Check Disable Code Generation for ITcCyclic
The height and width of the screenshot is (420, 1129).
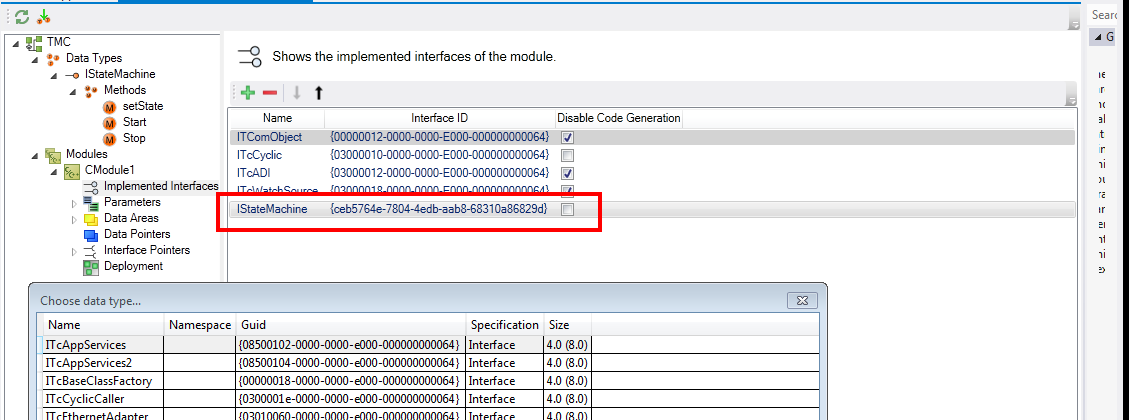coord(567,155)
